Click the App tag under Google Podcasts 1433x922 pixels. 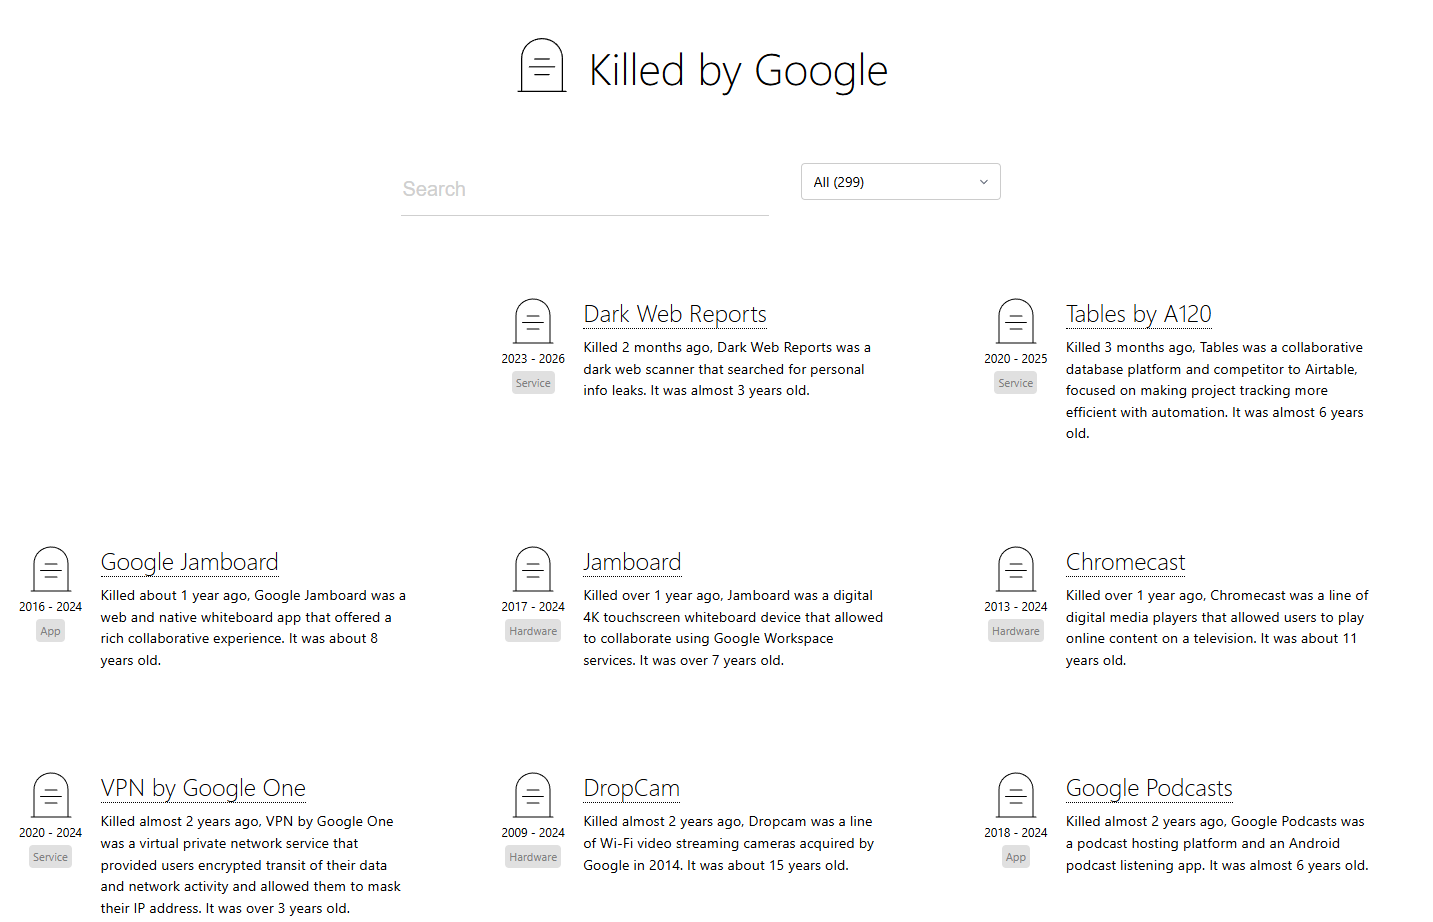(1015, 857)
